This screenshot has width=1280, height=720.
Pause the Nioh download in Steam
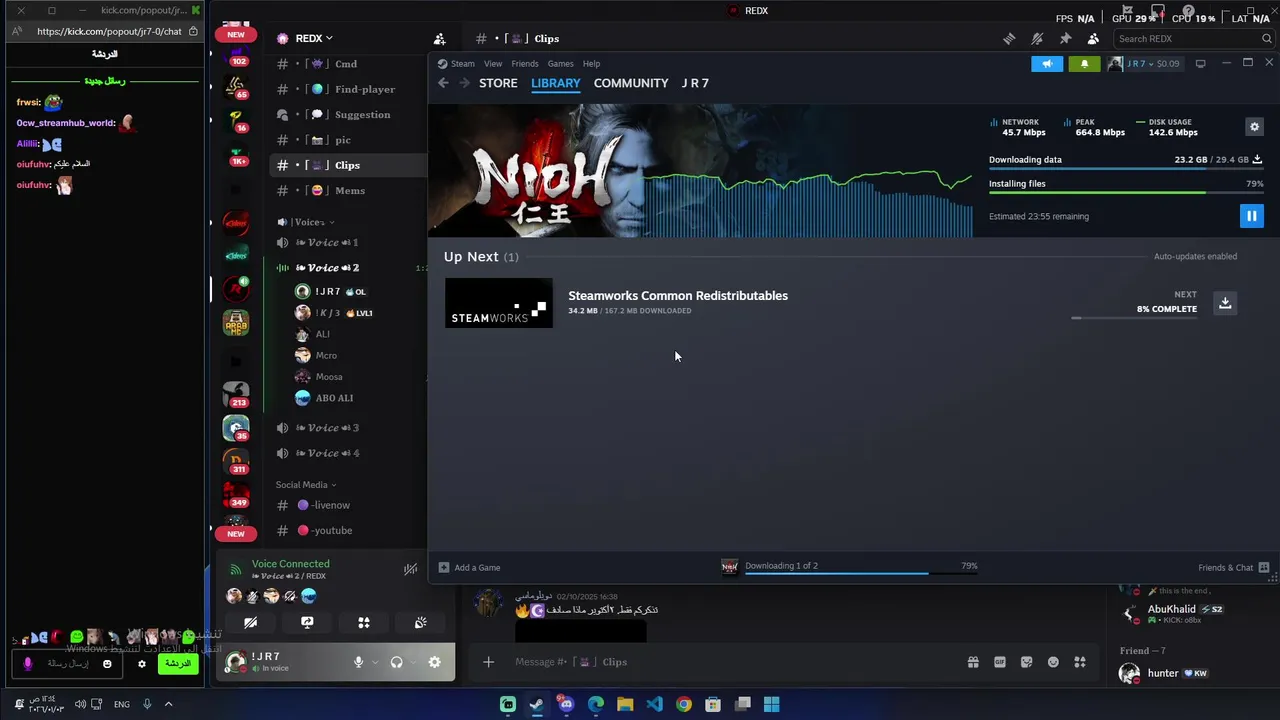[1251, 216]
